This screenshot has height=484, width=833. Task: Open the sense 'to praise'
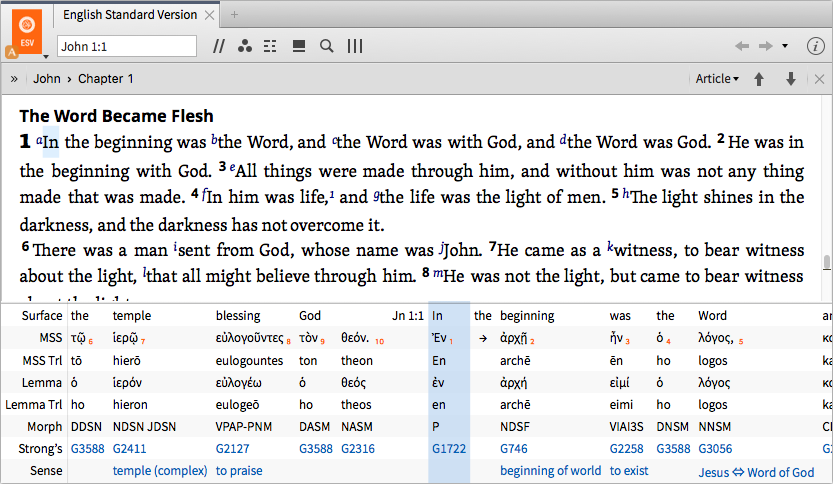click(x=239, y=471)
